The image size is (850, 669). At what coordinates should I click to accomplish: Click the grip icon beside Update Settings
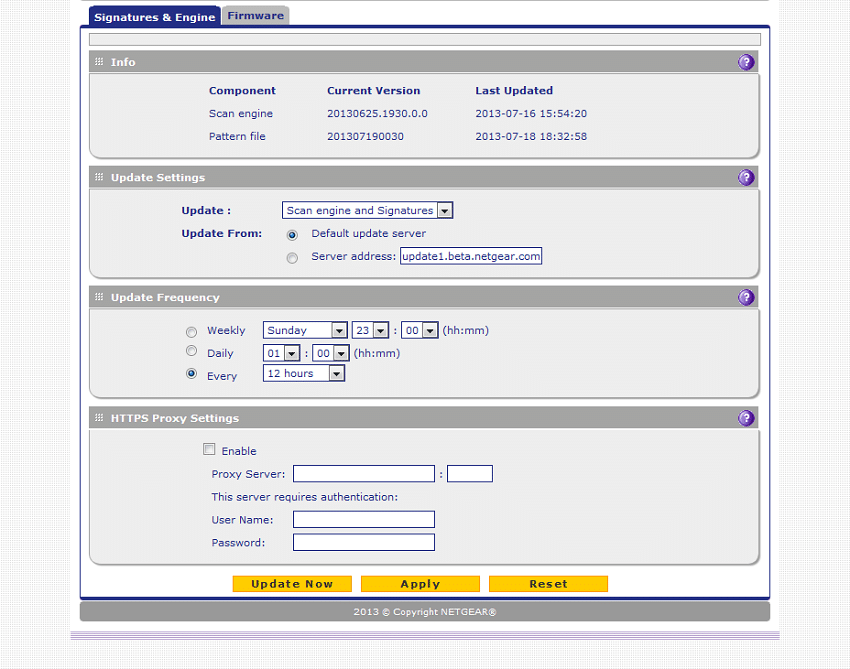(x=99, y=177)
